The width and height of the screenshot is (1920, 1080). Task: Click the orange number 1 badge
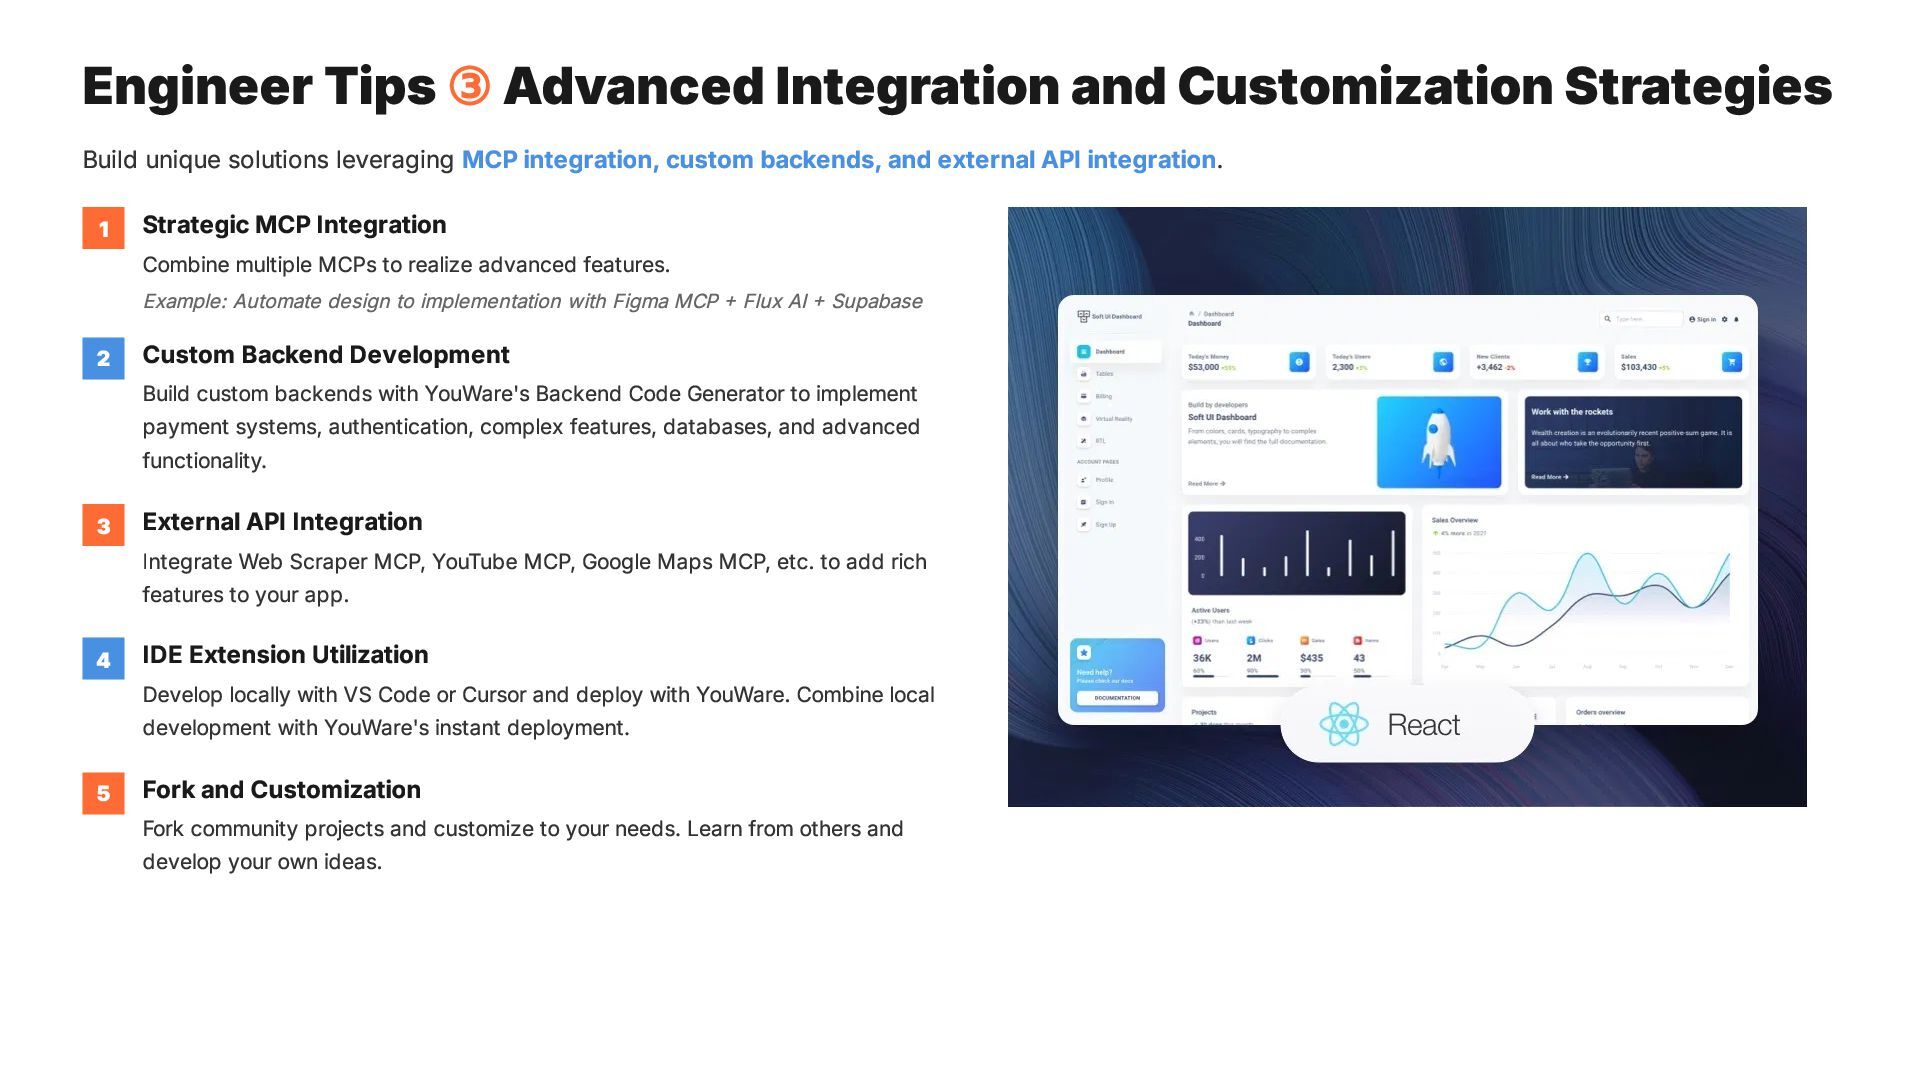tap(103, 229)
